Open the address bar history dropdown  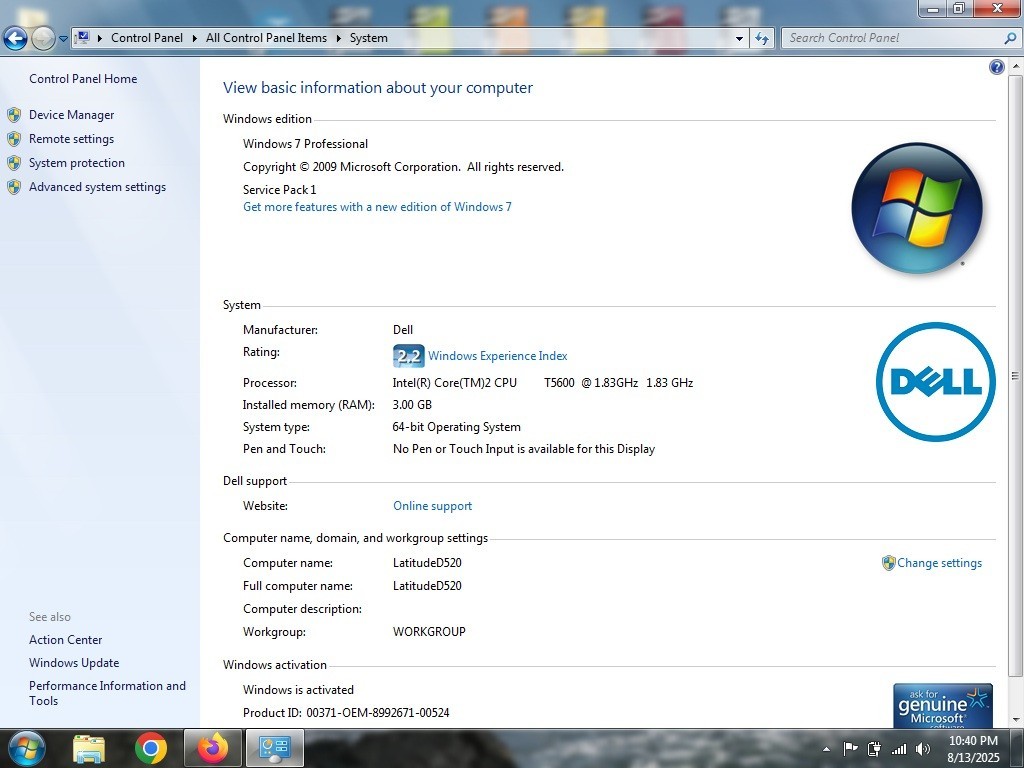(x=739, y=39)
